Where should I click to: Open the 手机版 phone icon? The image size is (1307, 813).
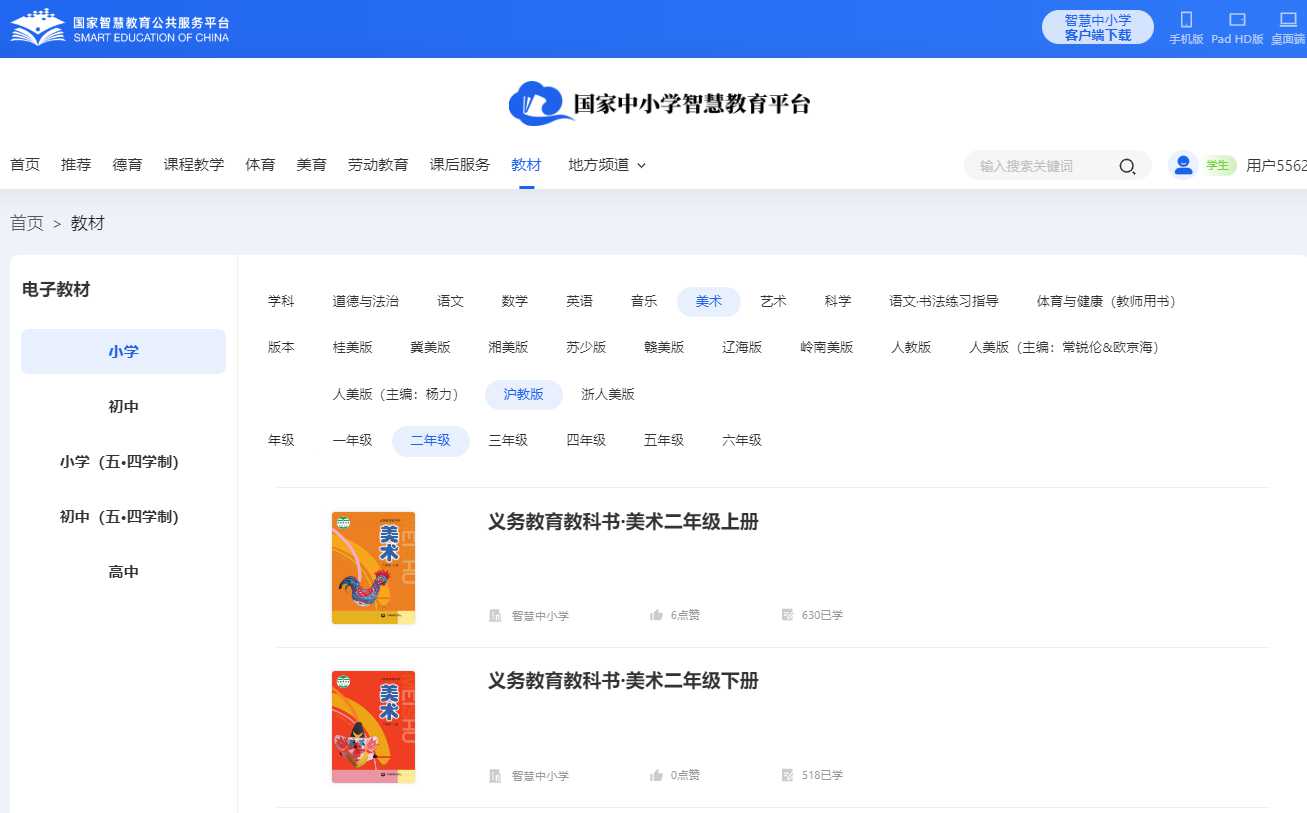point(1187,19)
